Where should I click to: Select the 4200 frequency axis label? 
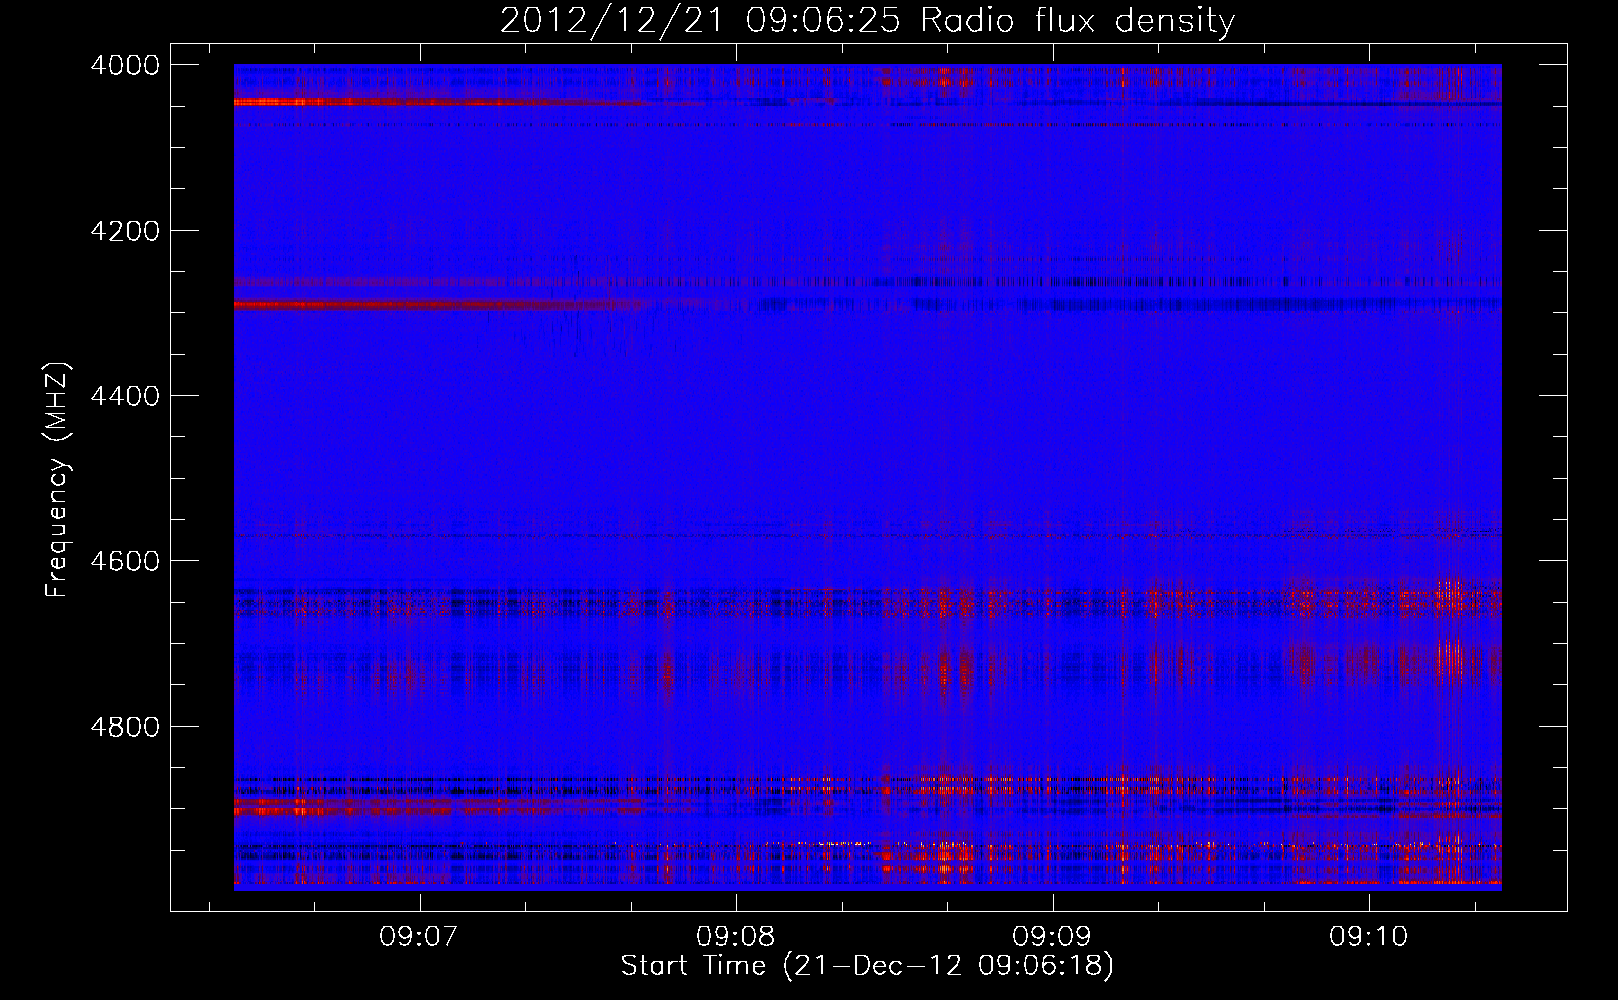pos(125,231)
